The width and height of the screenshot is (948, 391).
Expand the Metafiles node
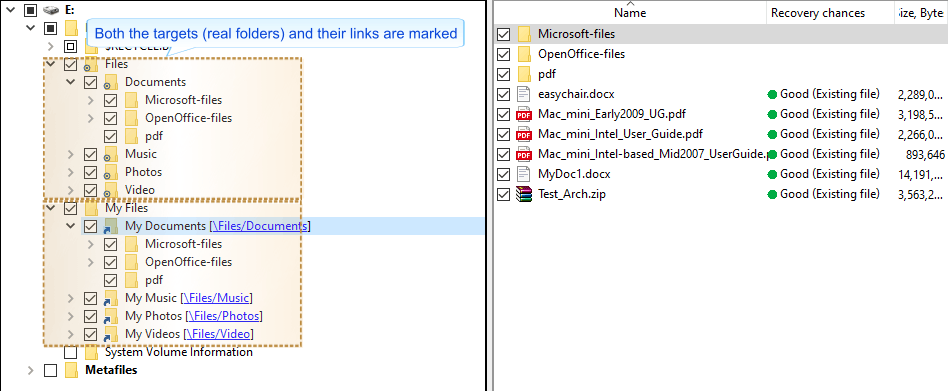[x=31, y=370]
